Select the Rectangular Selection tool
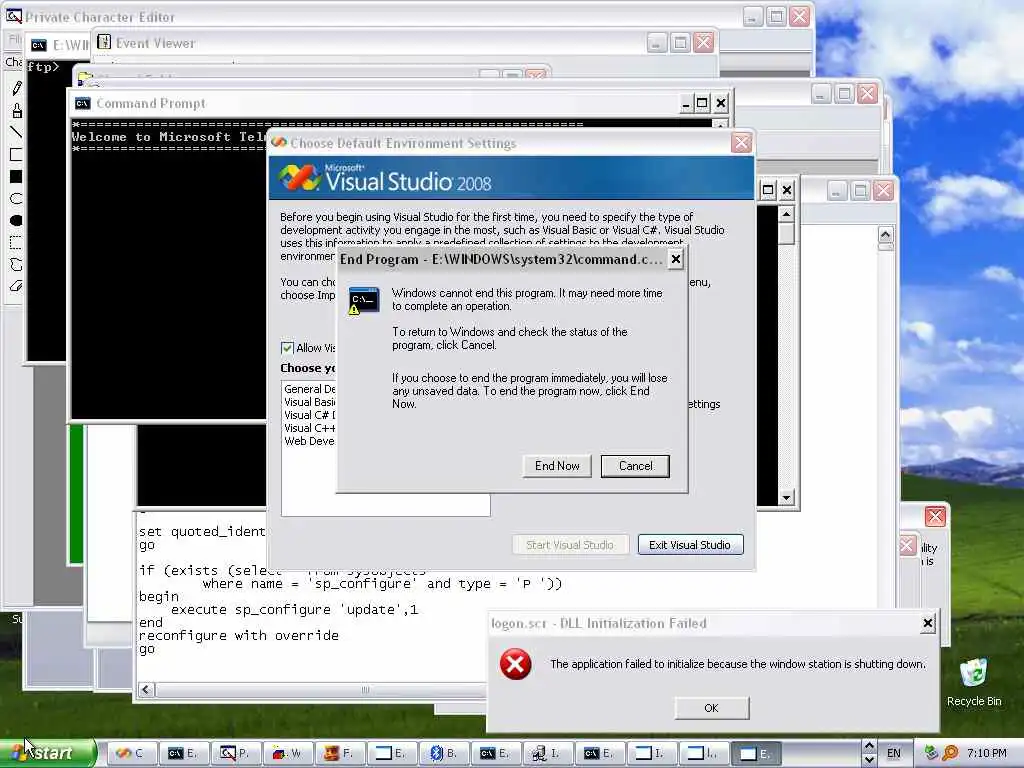The width and height of the screenshot is (1024, 768). pos(16,243)
